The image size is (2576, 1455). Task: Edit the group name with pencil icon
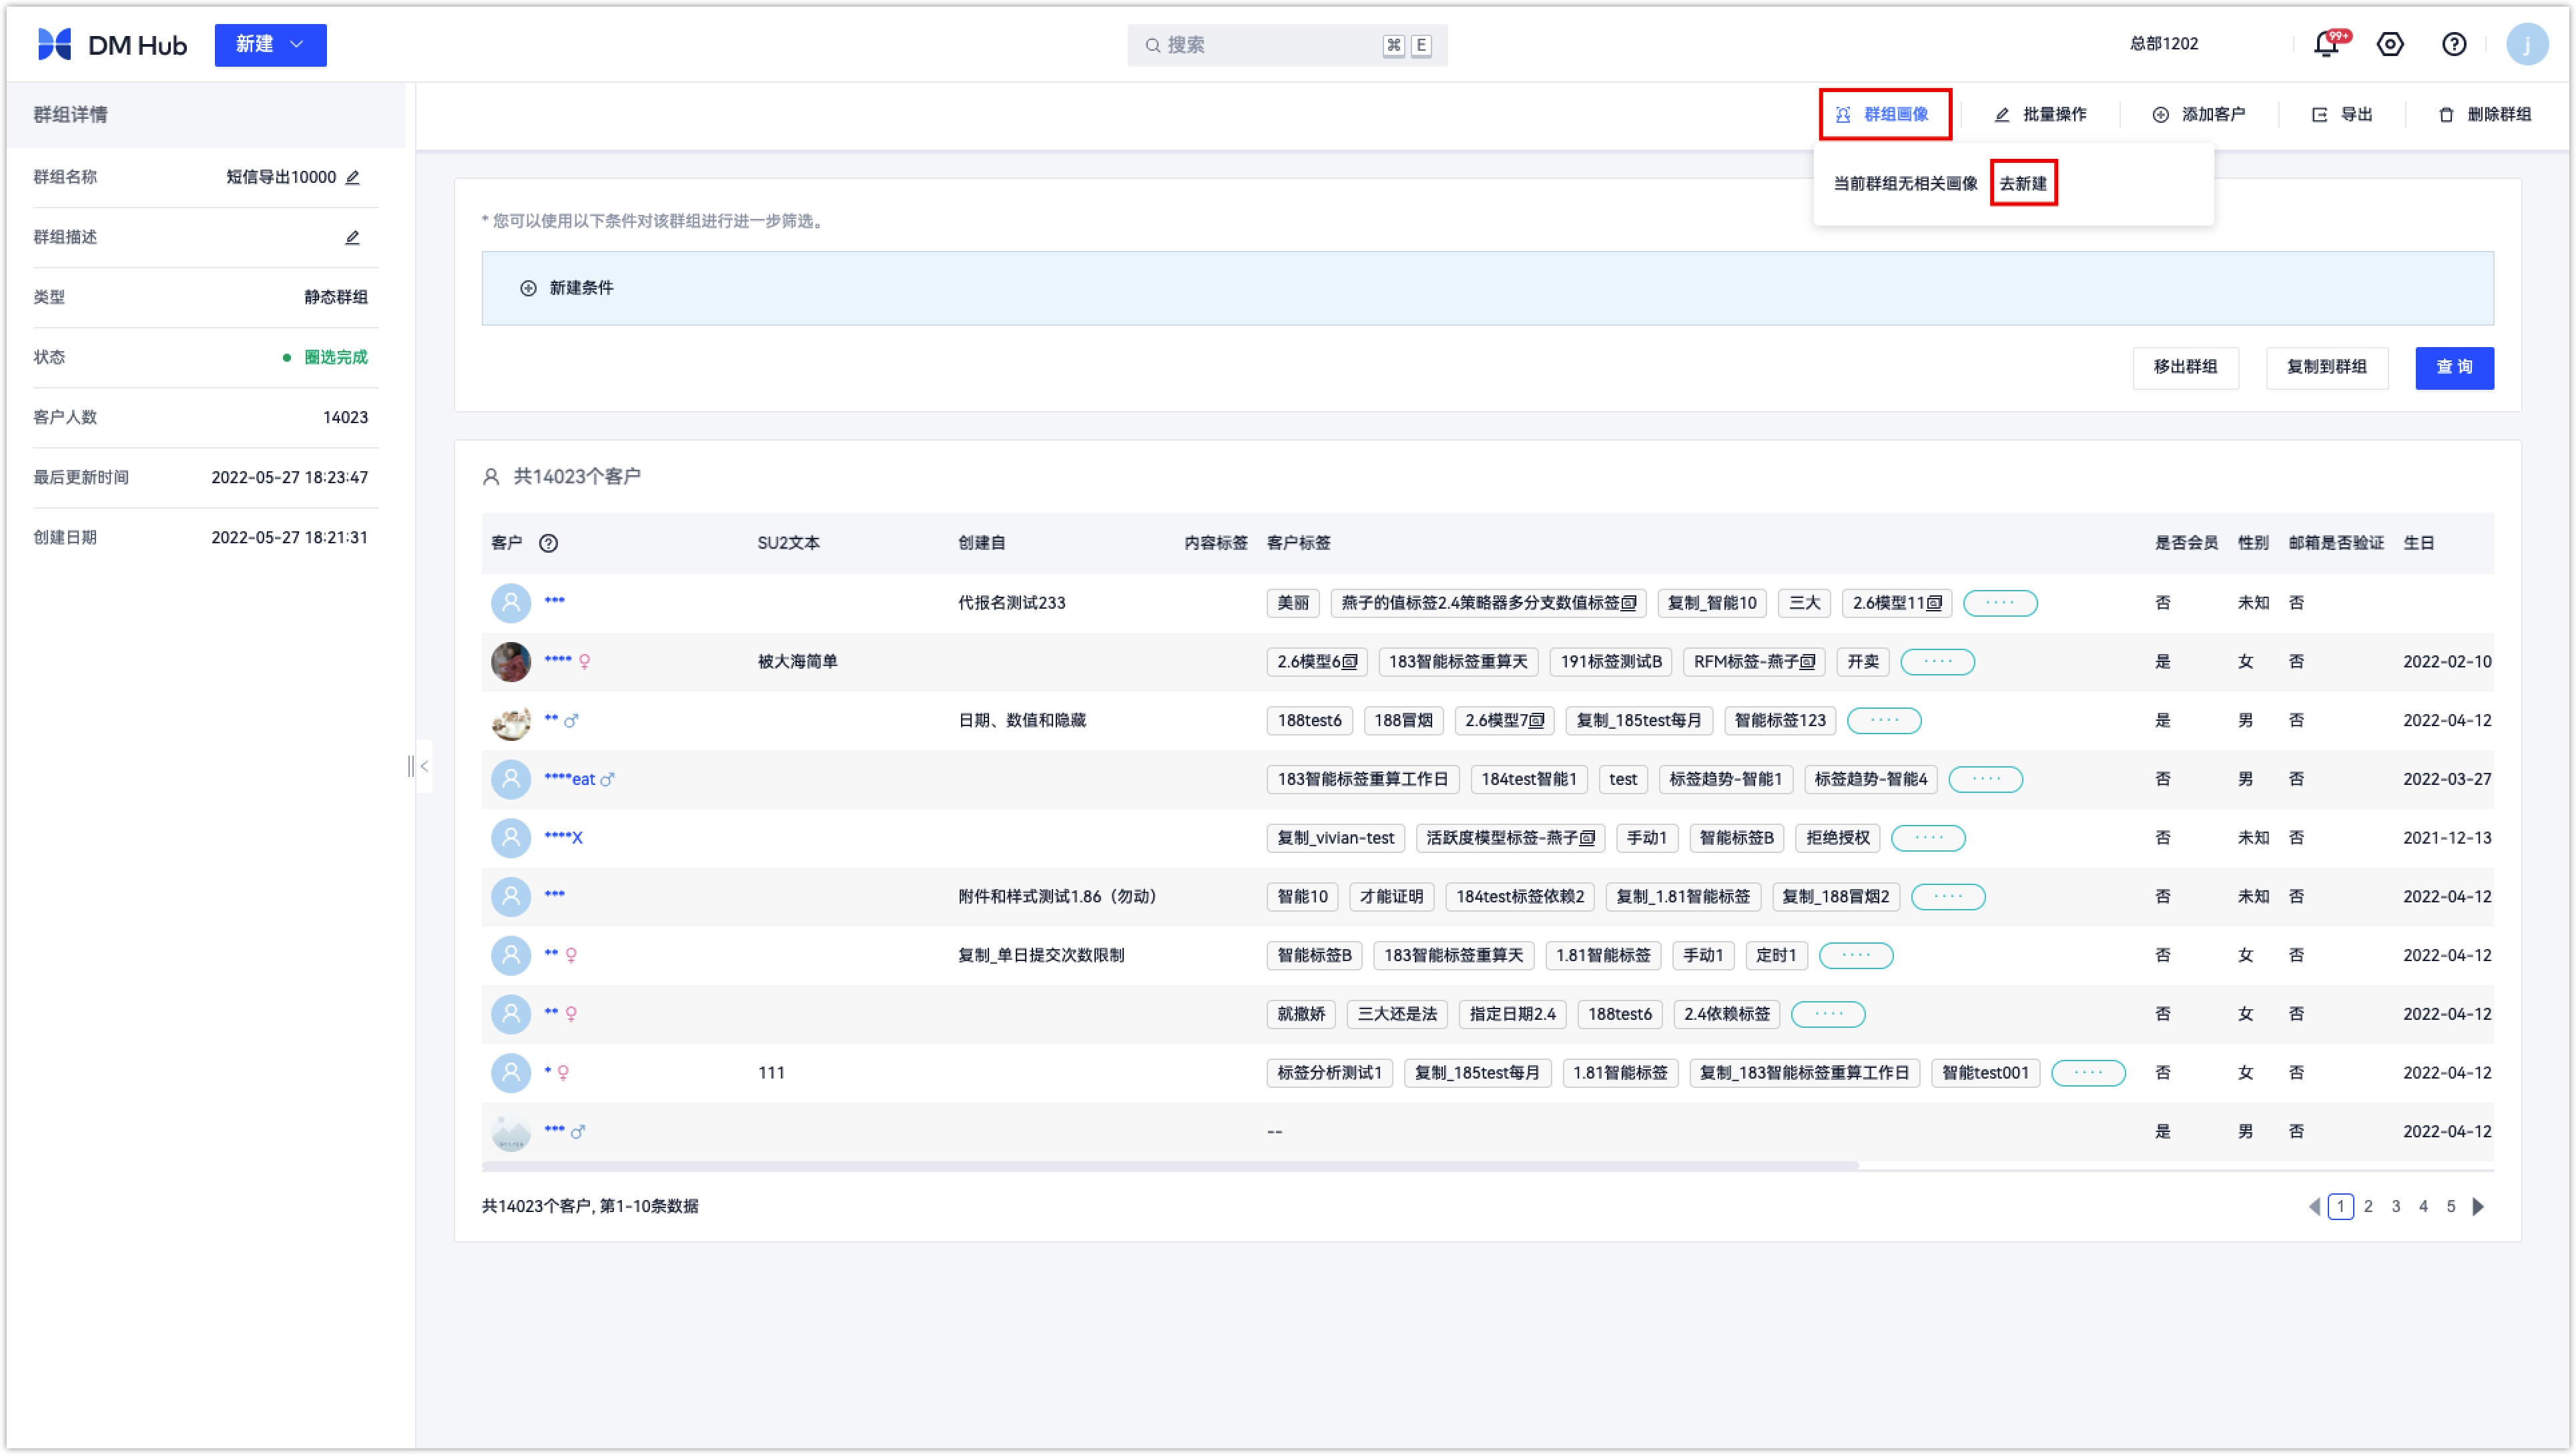click(x=352, y=178)
